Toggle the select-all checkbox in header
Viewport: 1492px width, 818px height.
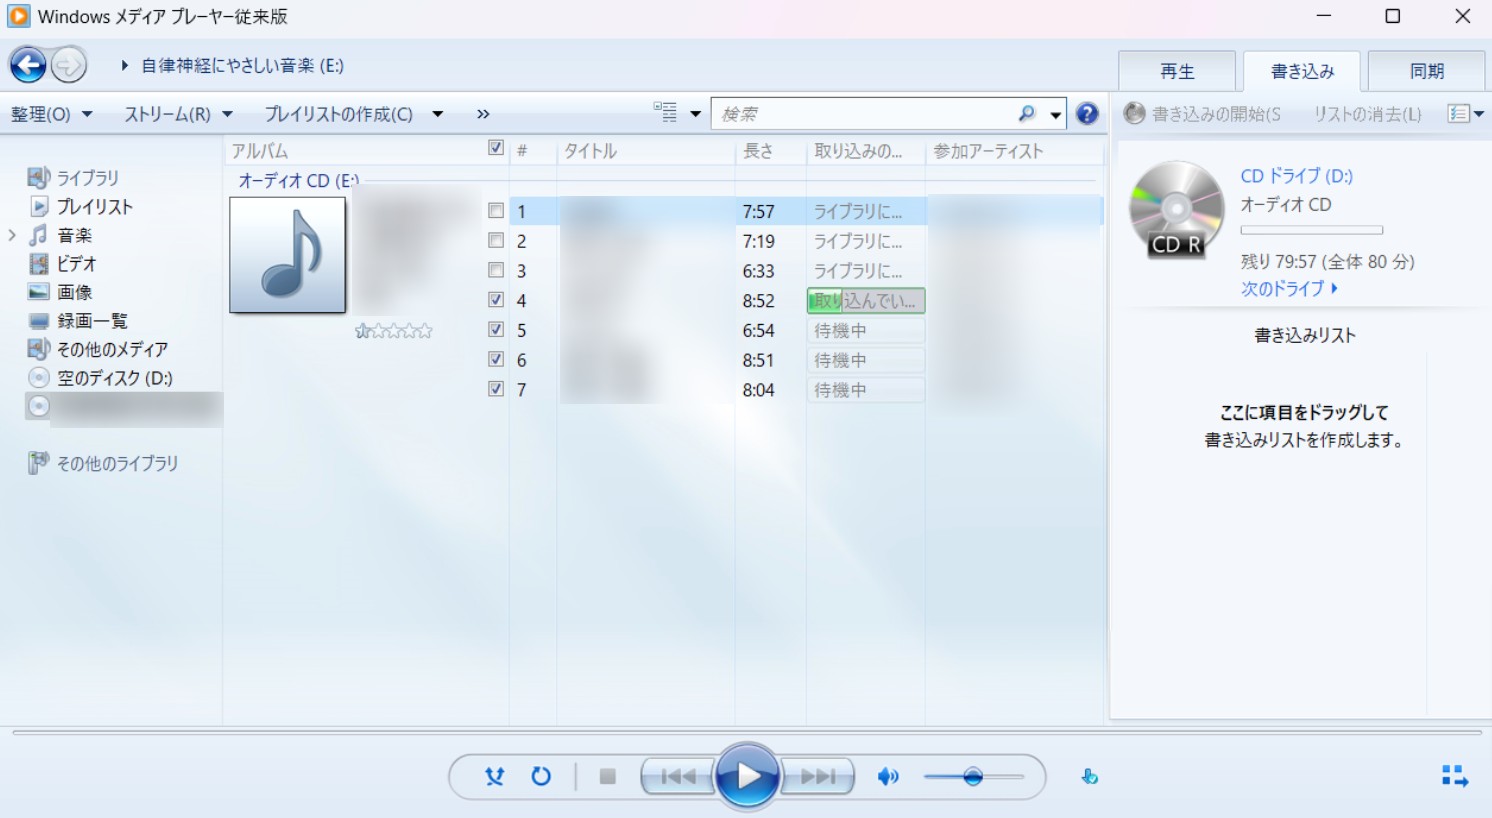[496, 148]
